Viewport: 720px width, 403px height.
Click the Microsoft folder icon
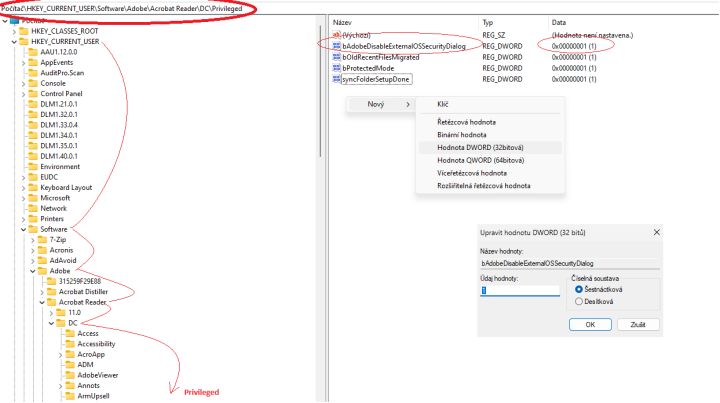[x=33, y=198]
